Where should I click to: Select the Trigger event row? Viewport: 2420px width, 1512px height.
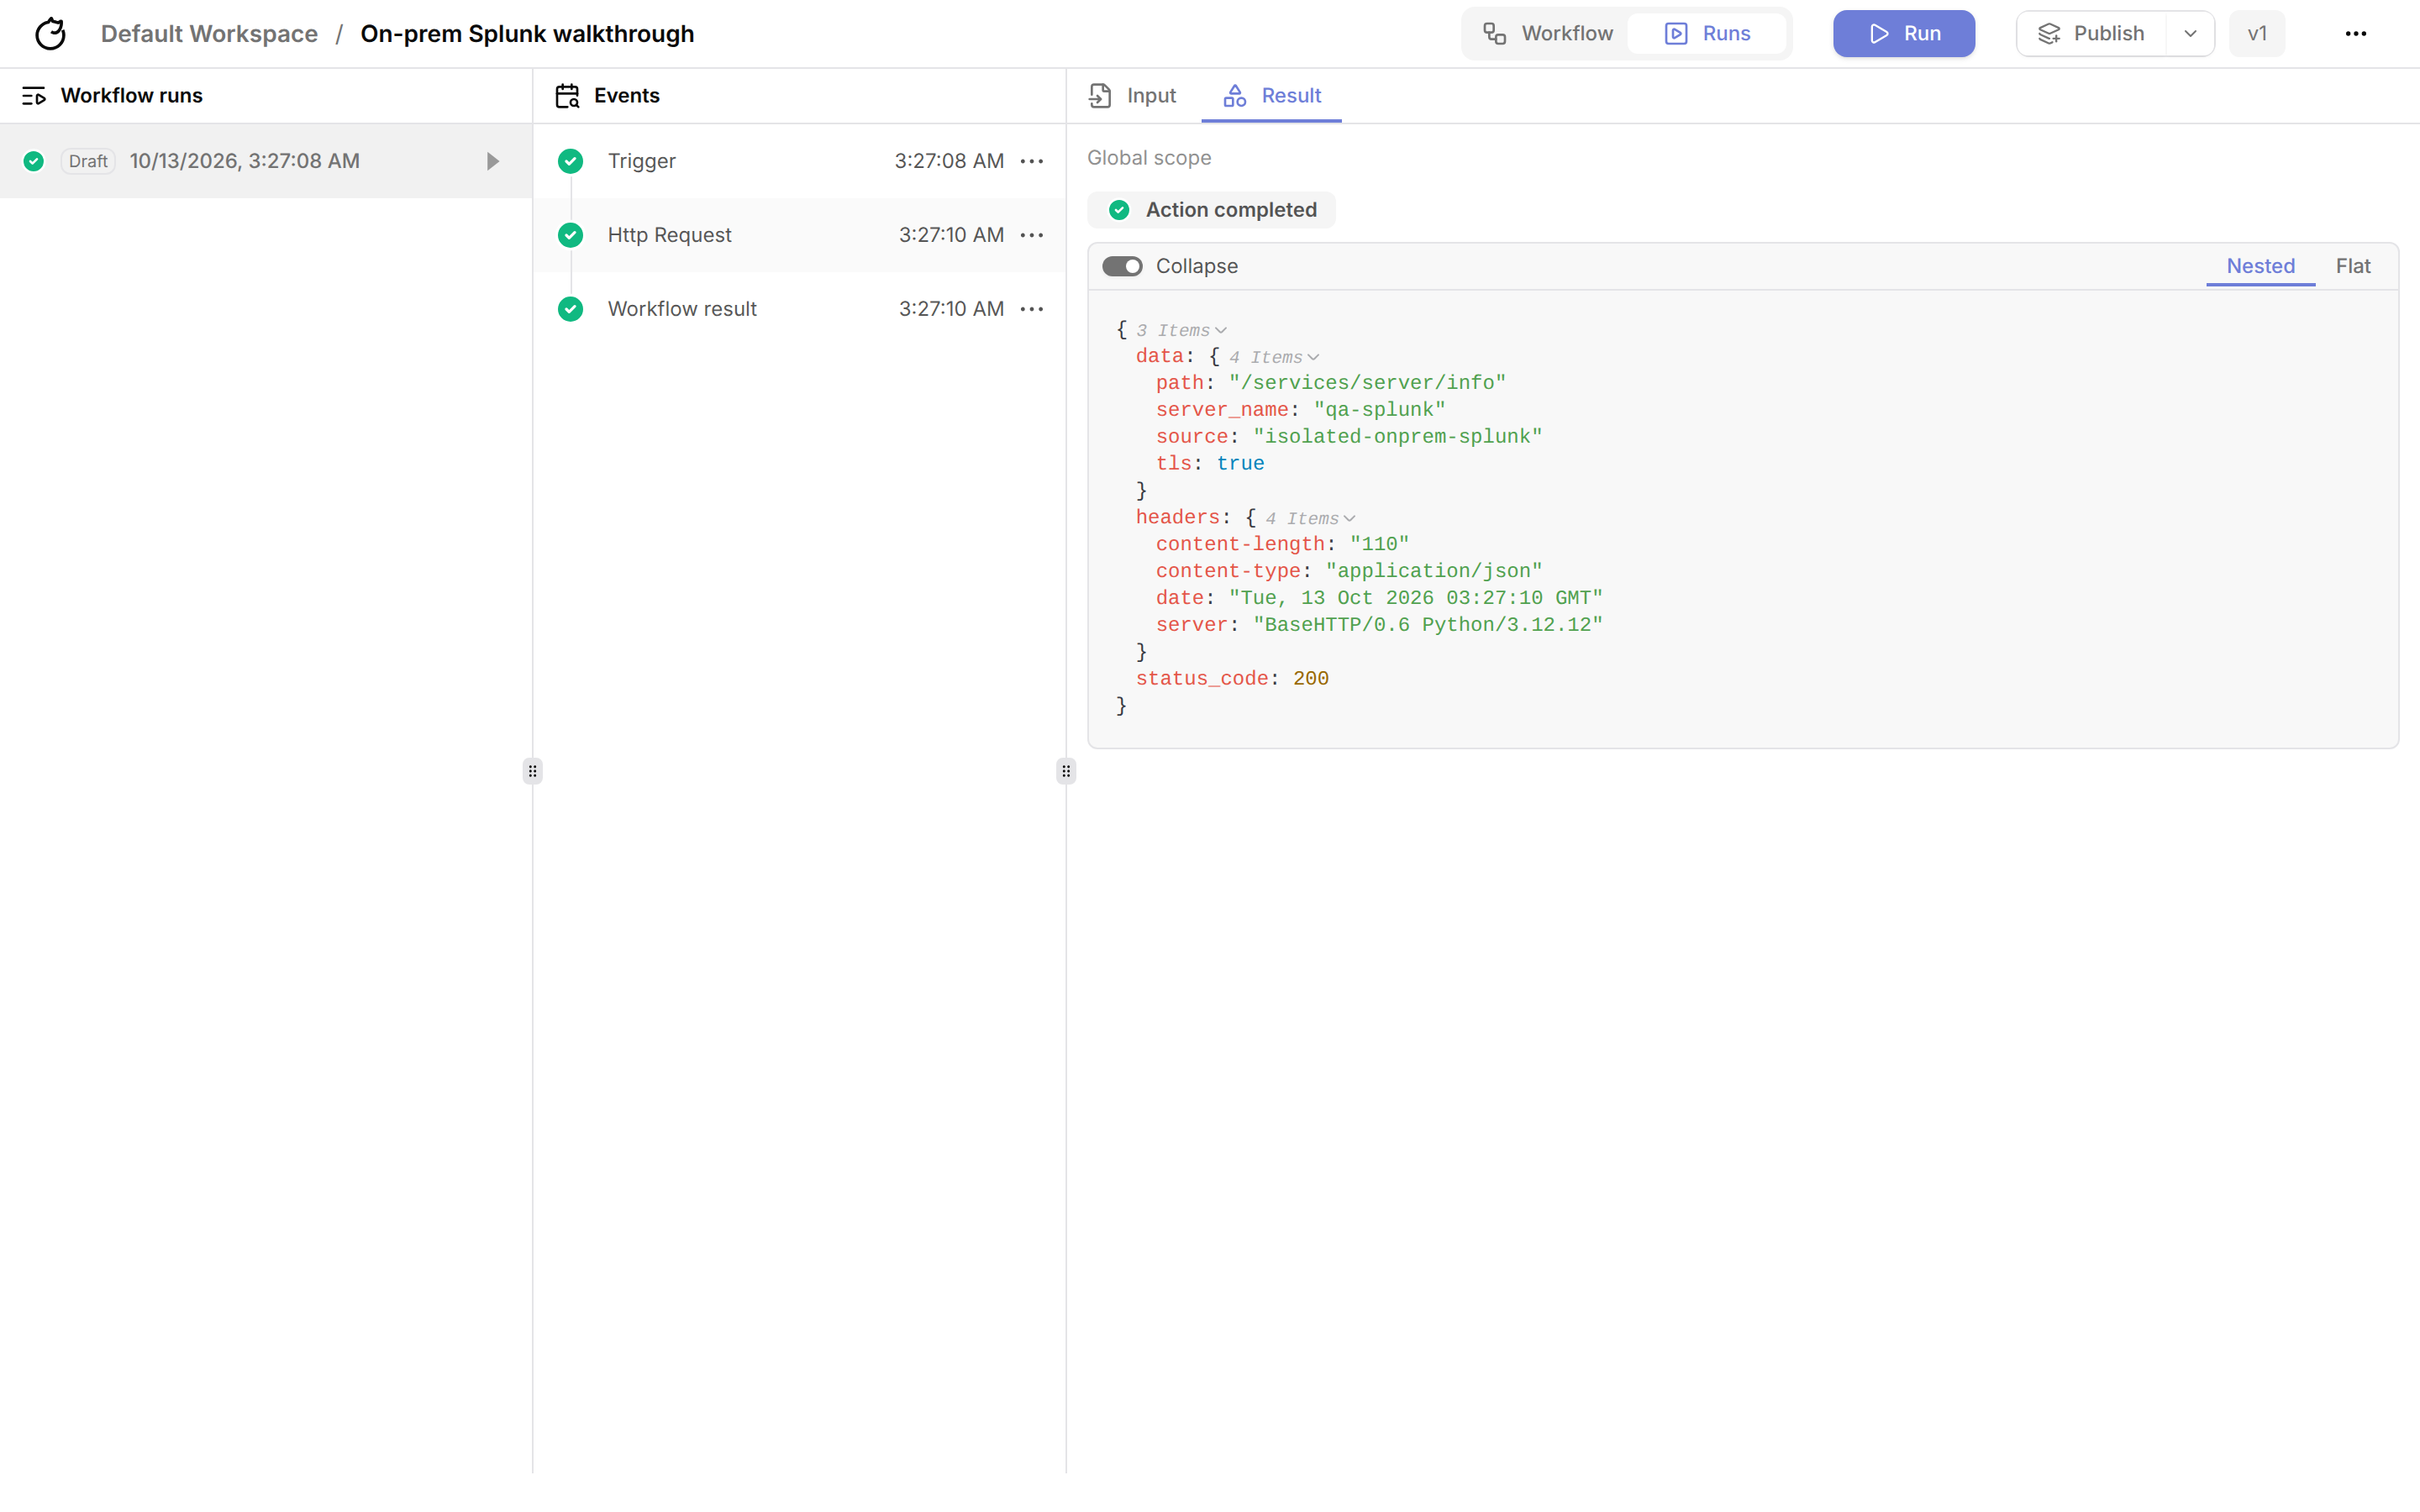(x=799, y=161)
